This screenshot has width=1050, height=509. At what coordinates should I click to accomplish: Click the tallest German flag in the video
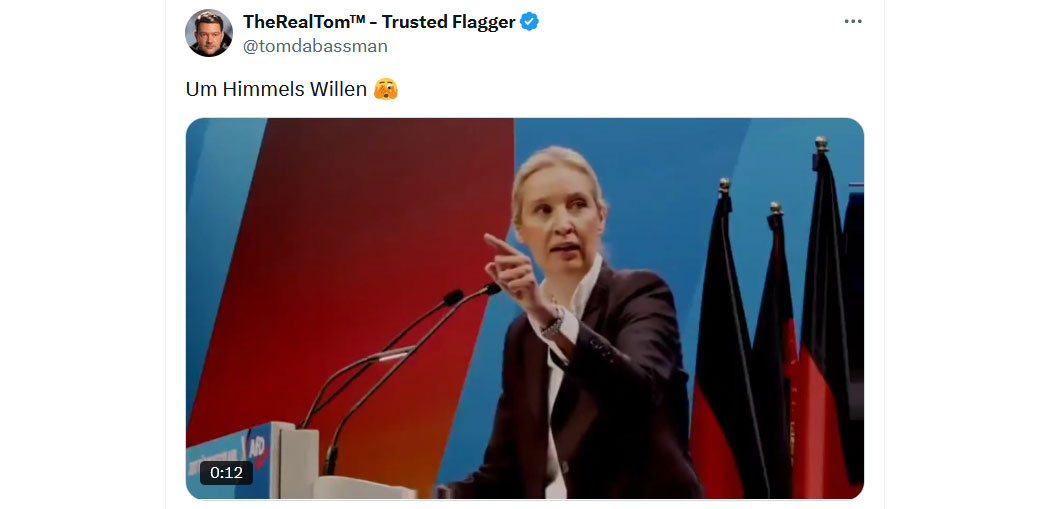(x=823, y=321)
